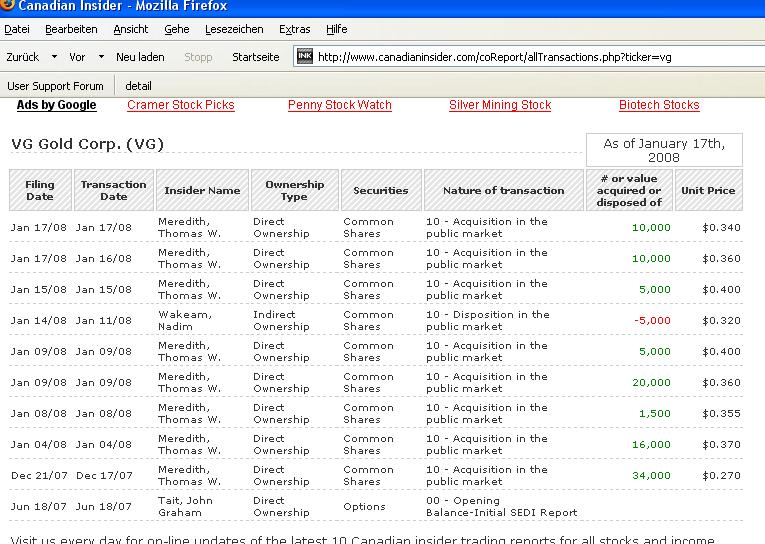Image resolution: width=765 pixels, height=544 pixels.
Task: Click the 1,500 acquired value
Action: (655, 413)
